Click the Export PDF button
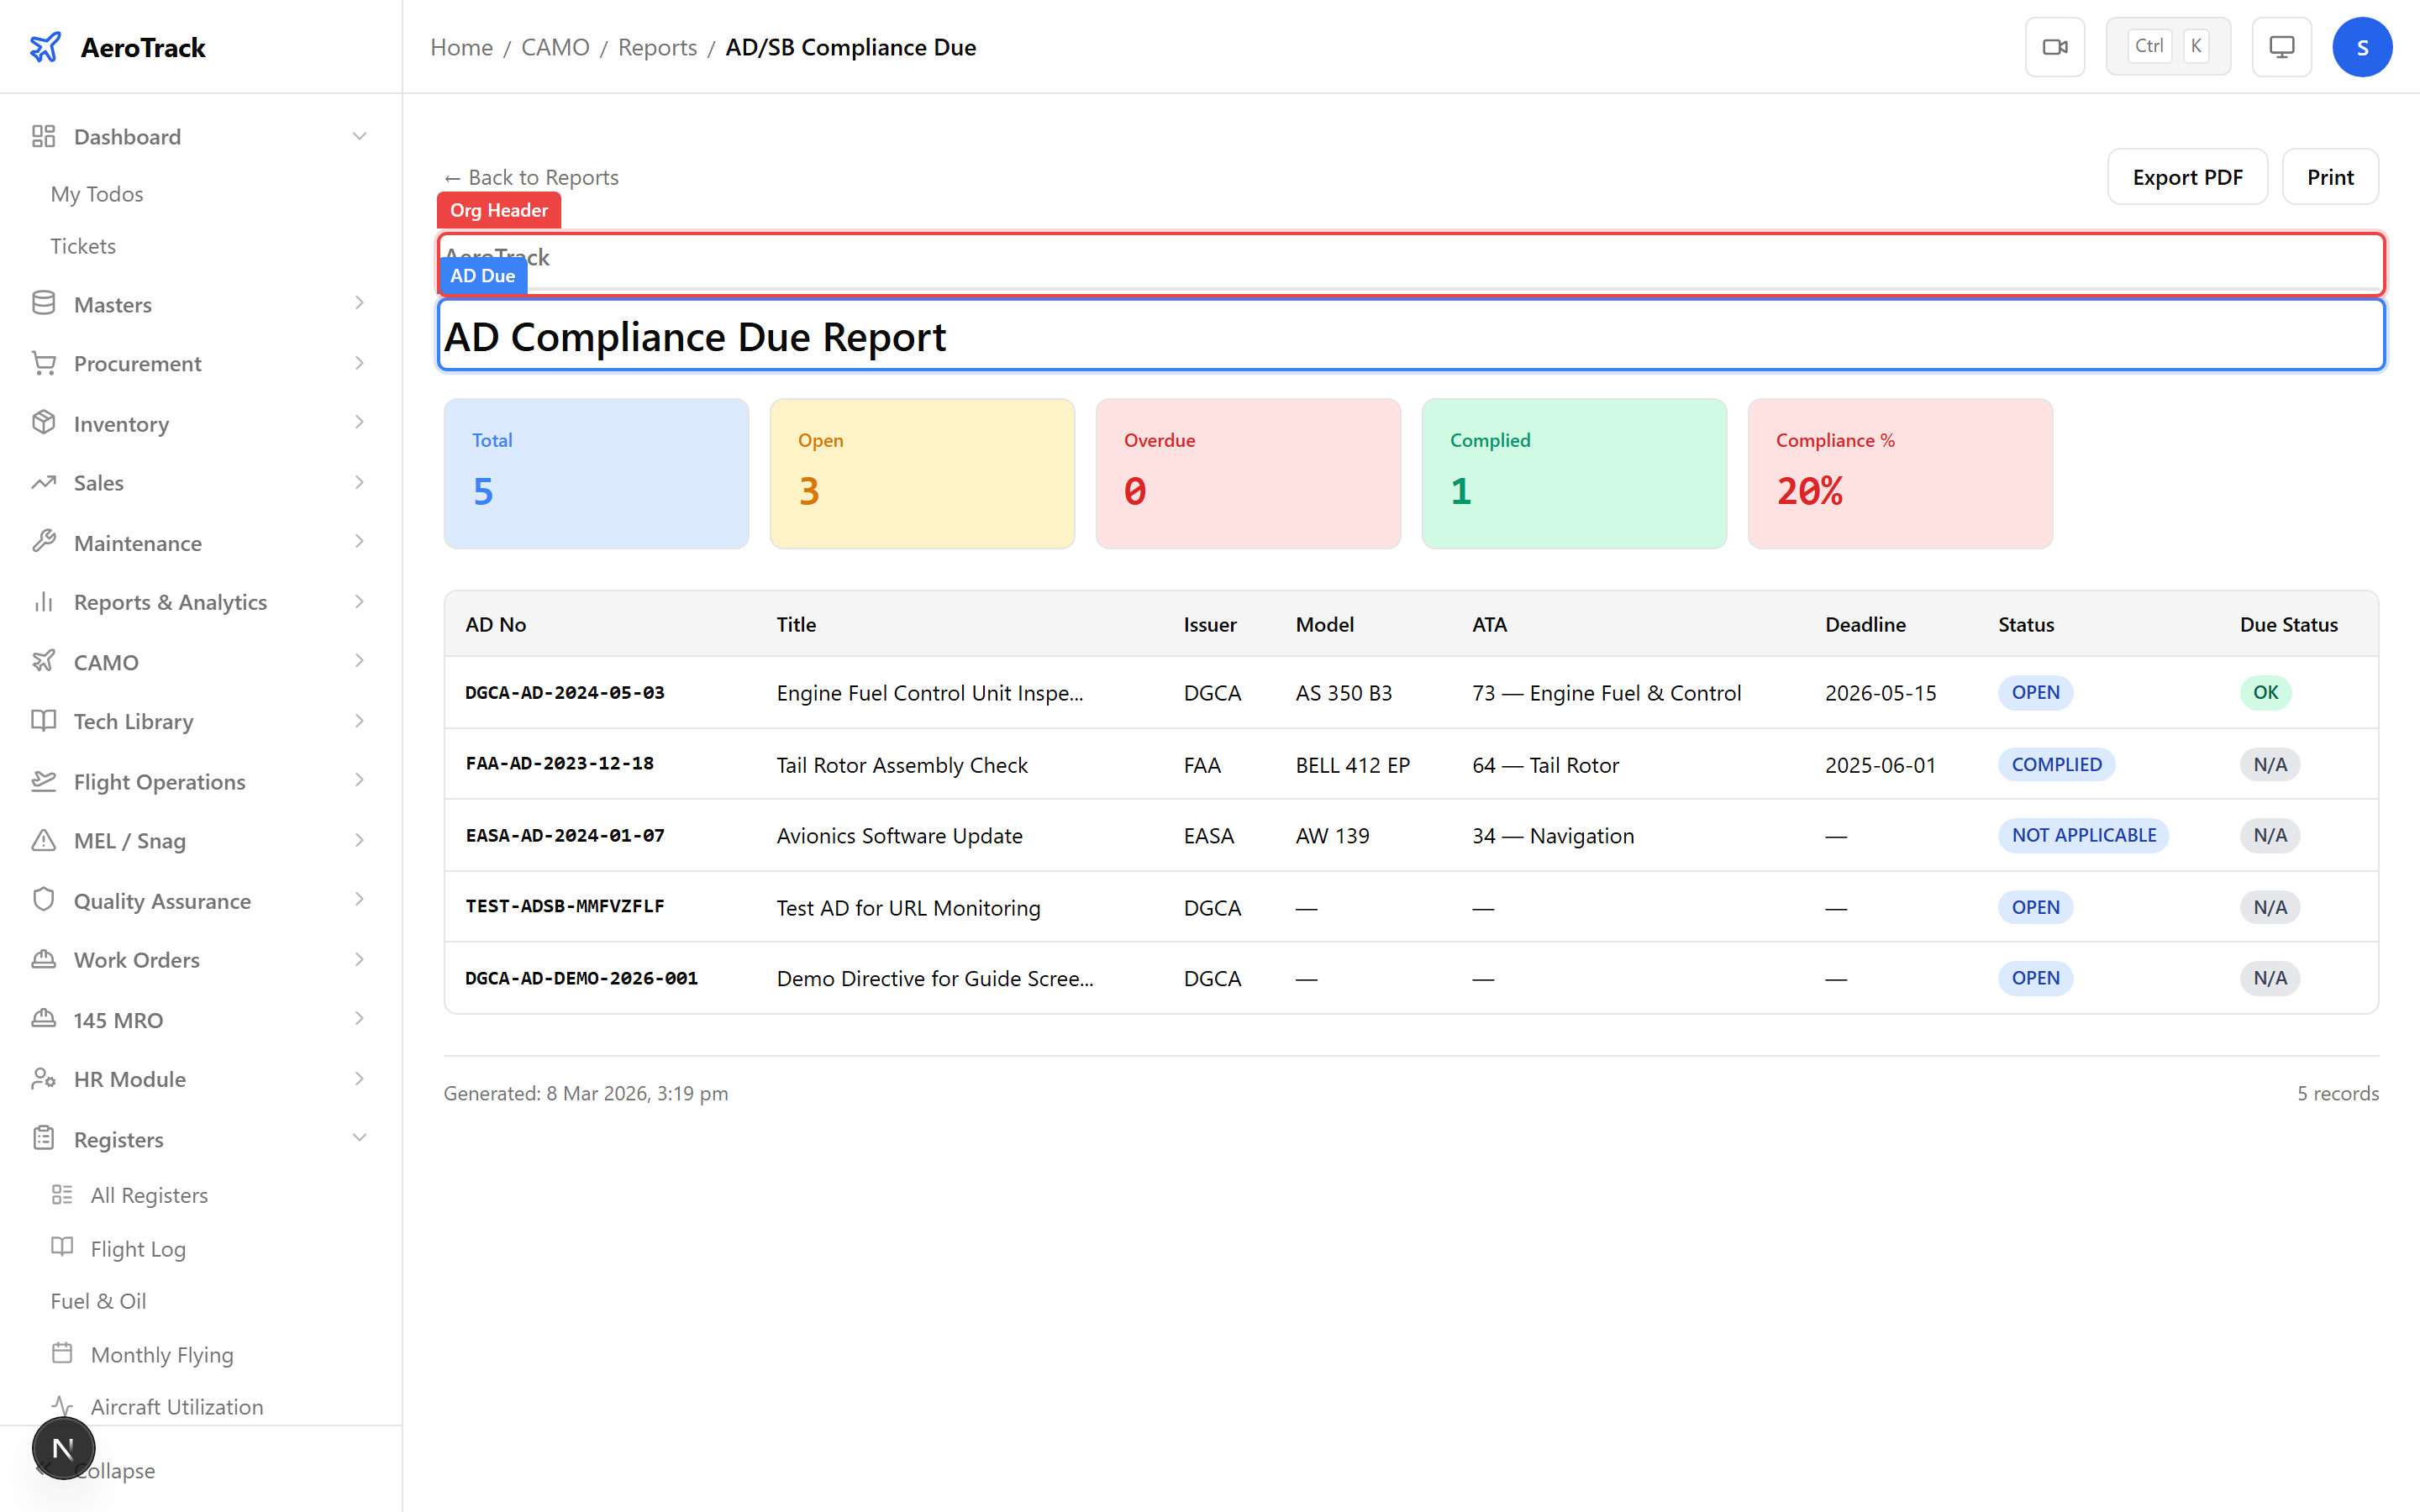Image resolution: width=2420 pixels, height=1512 pixels. coord(2187,176)
